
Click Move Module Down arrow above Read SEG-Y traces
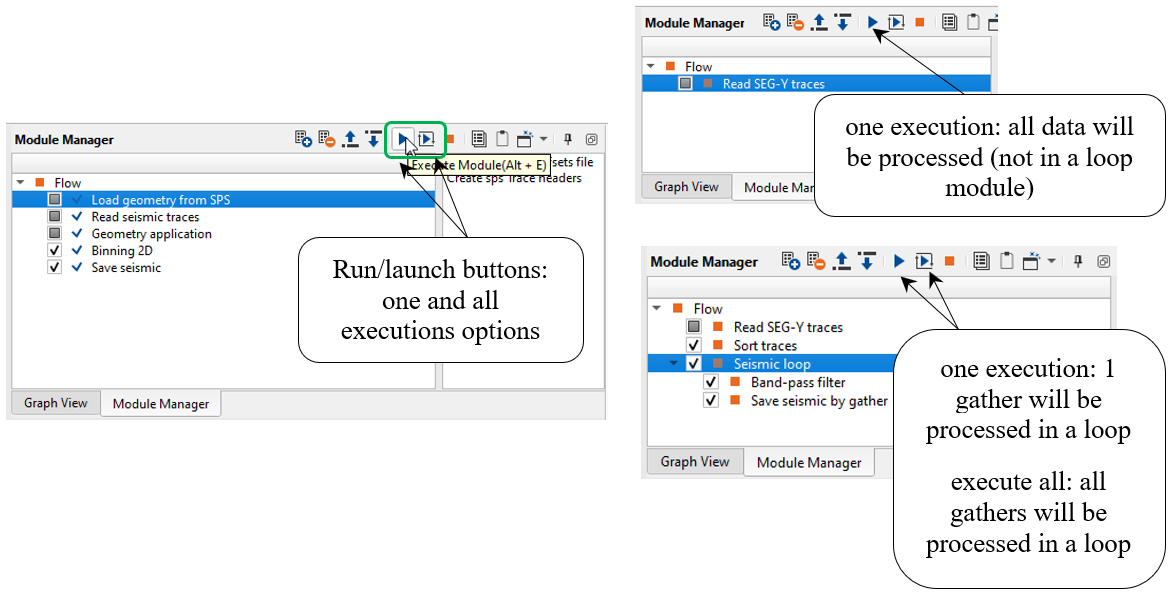(x=842, y=22)
